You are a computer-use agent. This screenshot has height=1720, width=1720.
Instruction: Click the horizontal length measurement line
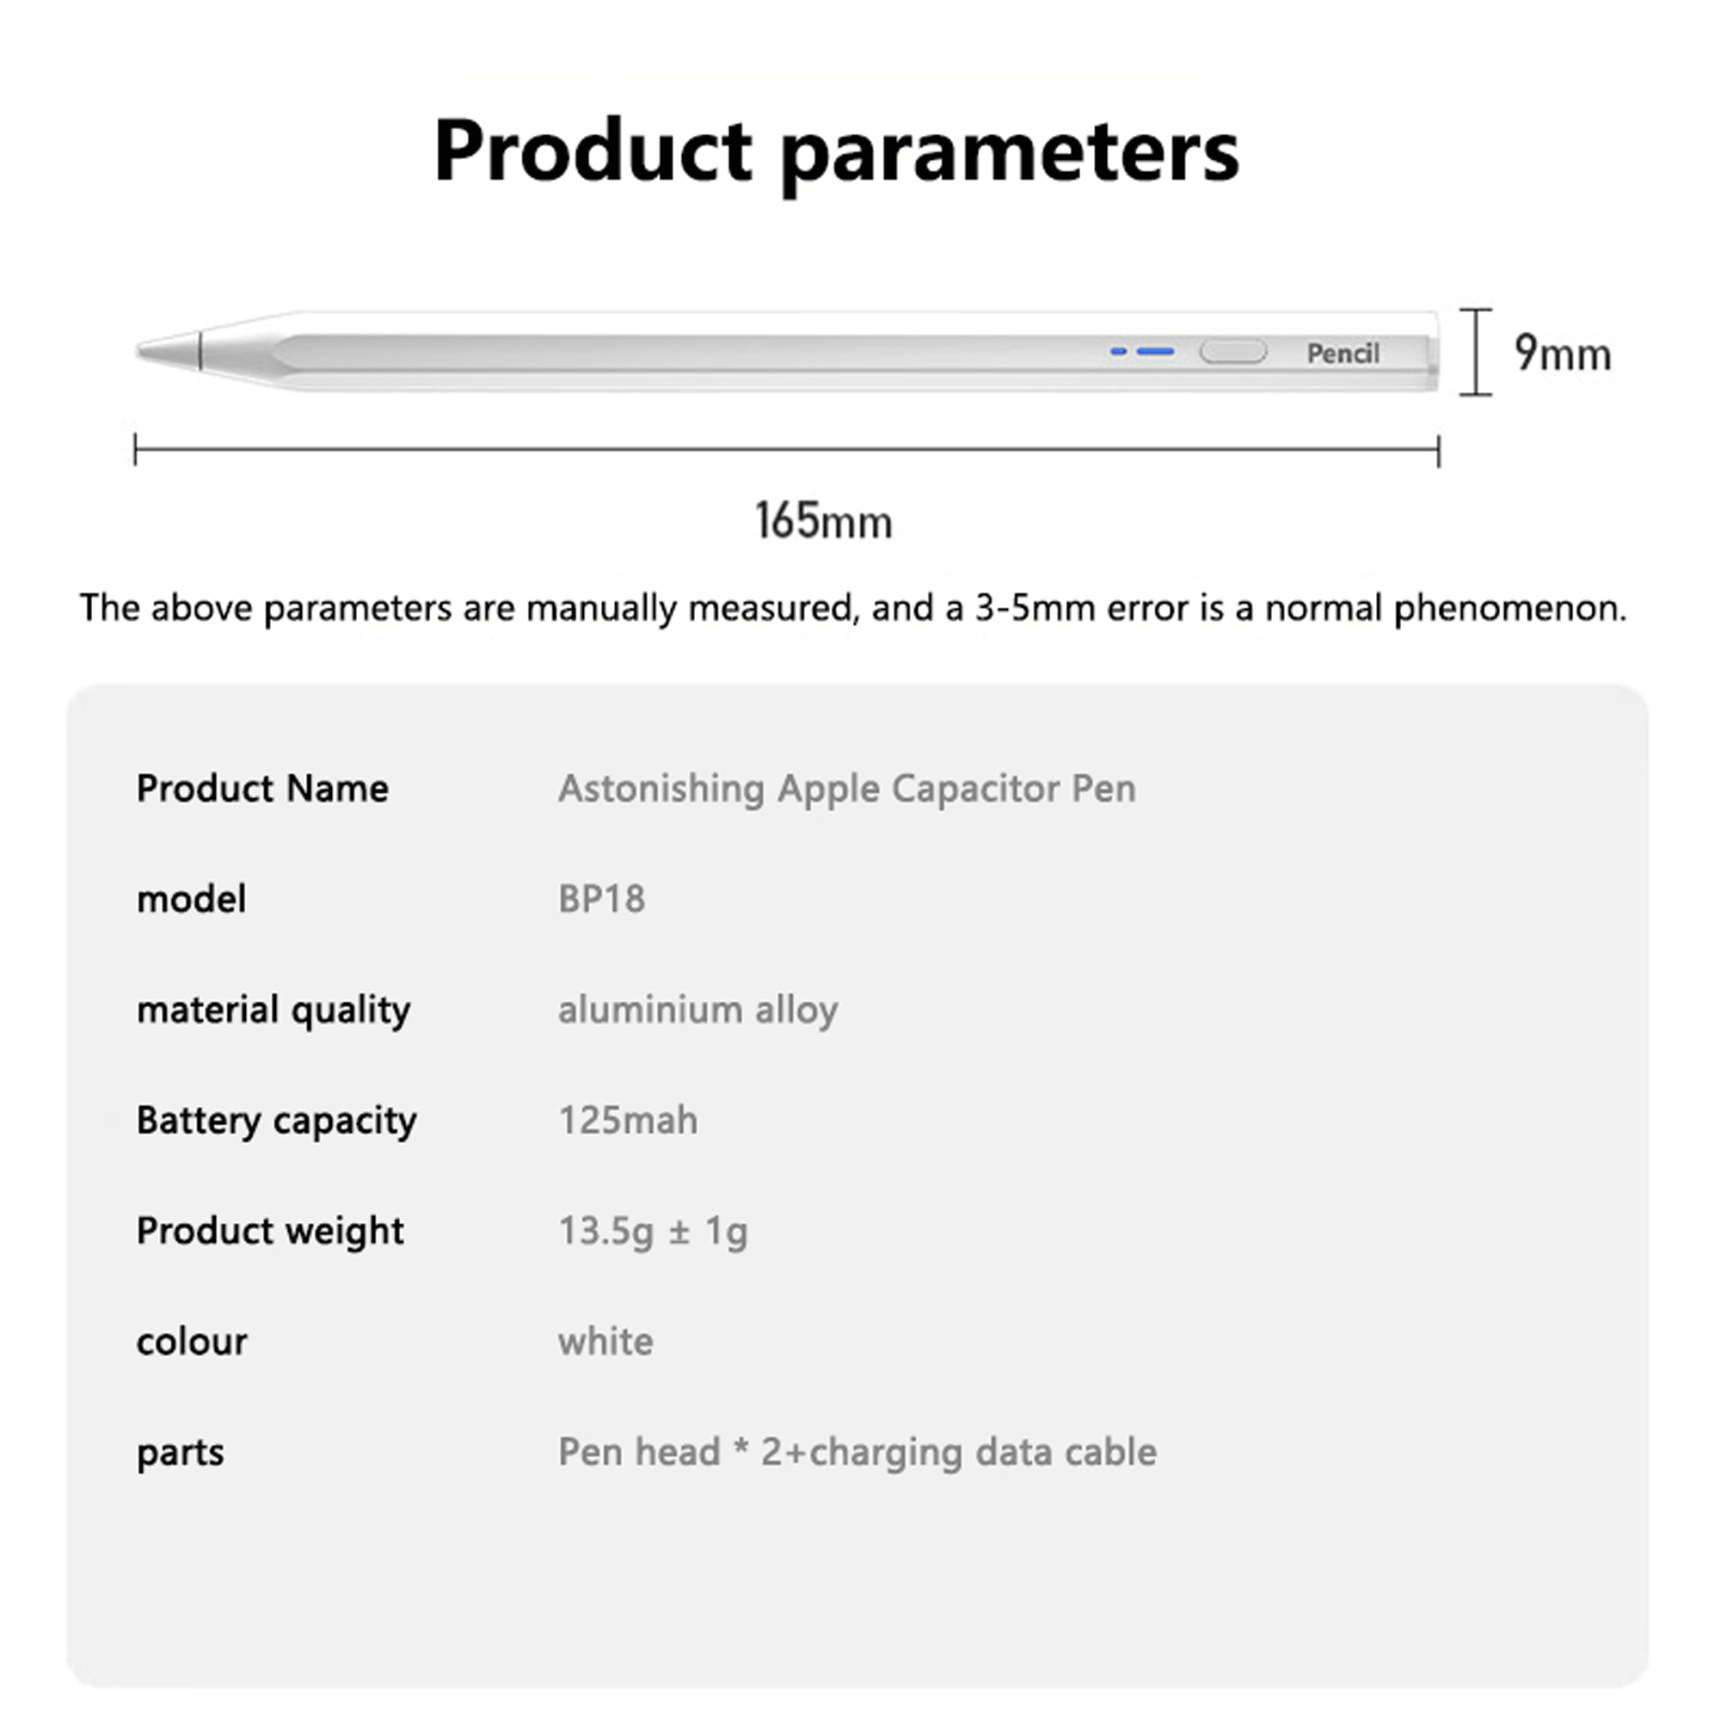click(787, 450)
